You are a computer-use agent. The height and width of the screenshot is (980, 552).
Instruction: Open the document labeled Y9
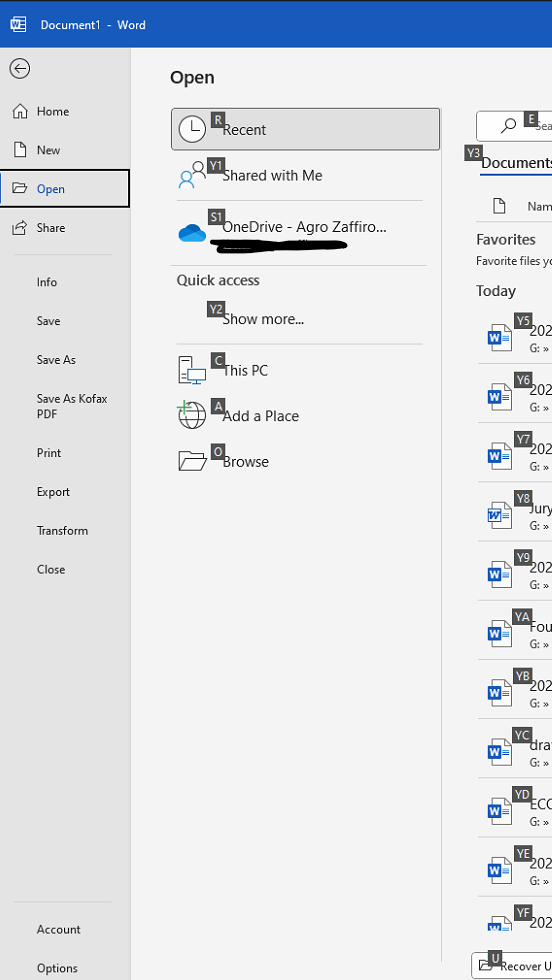(515, 574)
